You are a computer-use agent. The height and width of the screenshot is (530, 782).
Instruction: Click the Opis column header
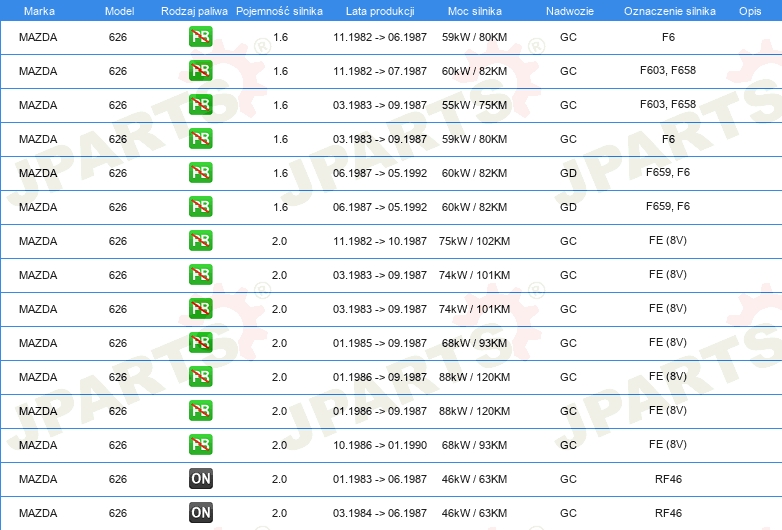(x=749, y=10)
